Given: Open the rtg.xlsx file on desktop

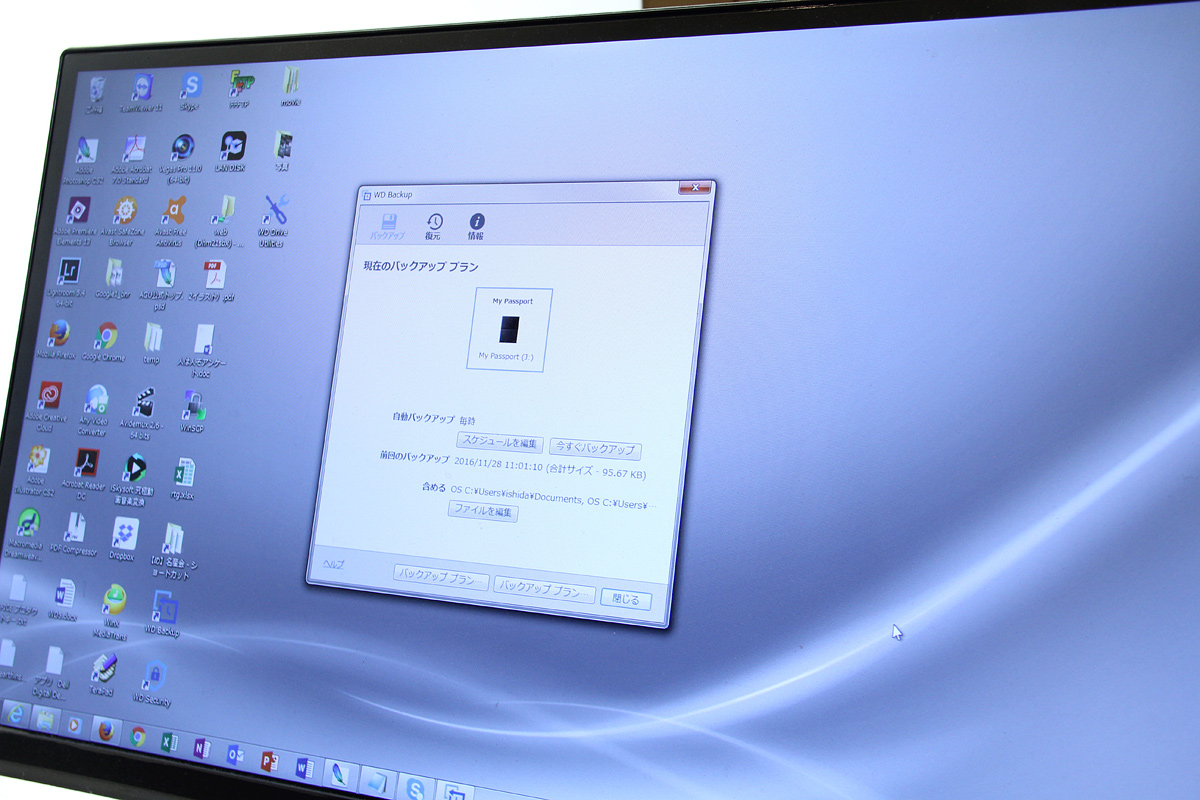Looking at the screenshot, I should pos(184,478).
